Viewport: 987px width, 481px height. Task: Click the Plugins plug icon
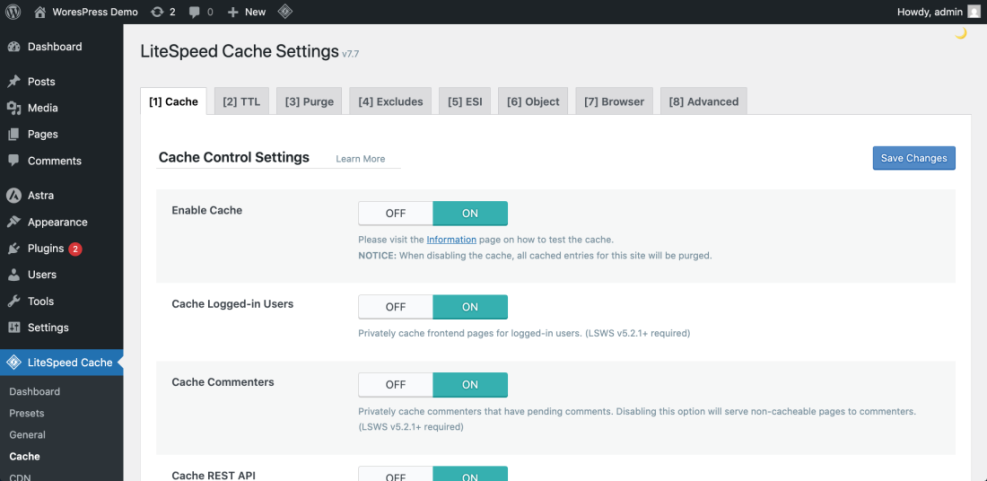click(14, 248)
